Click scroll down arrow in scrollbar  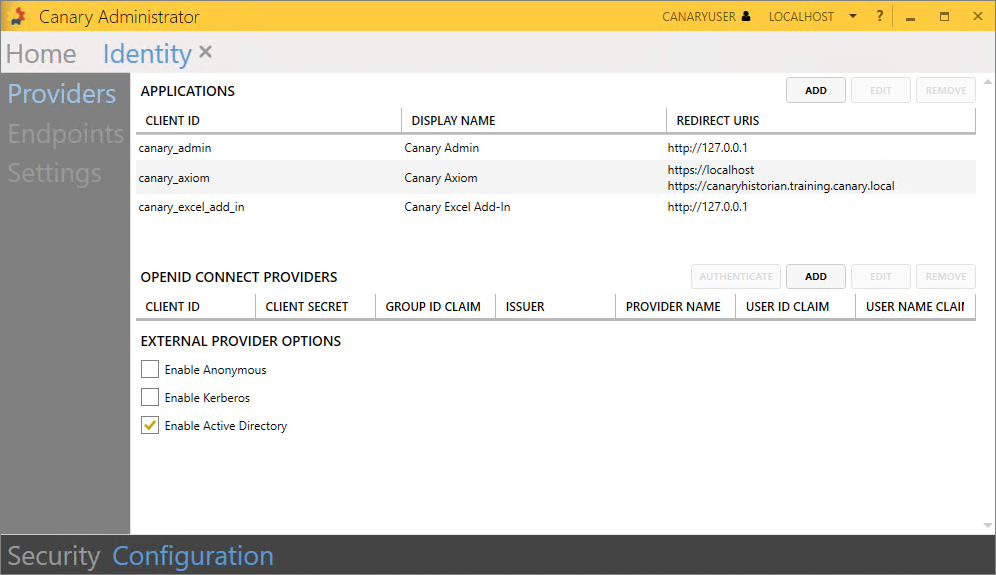(x=987, y=526)
